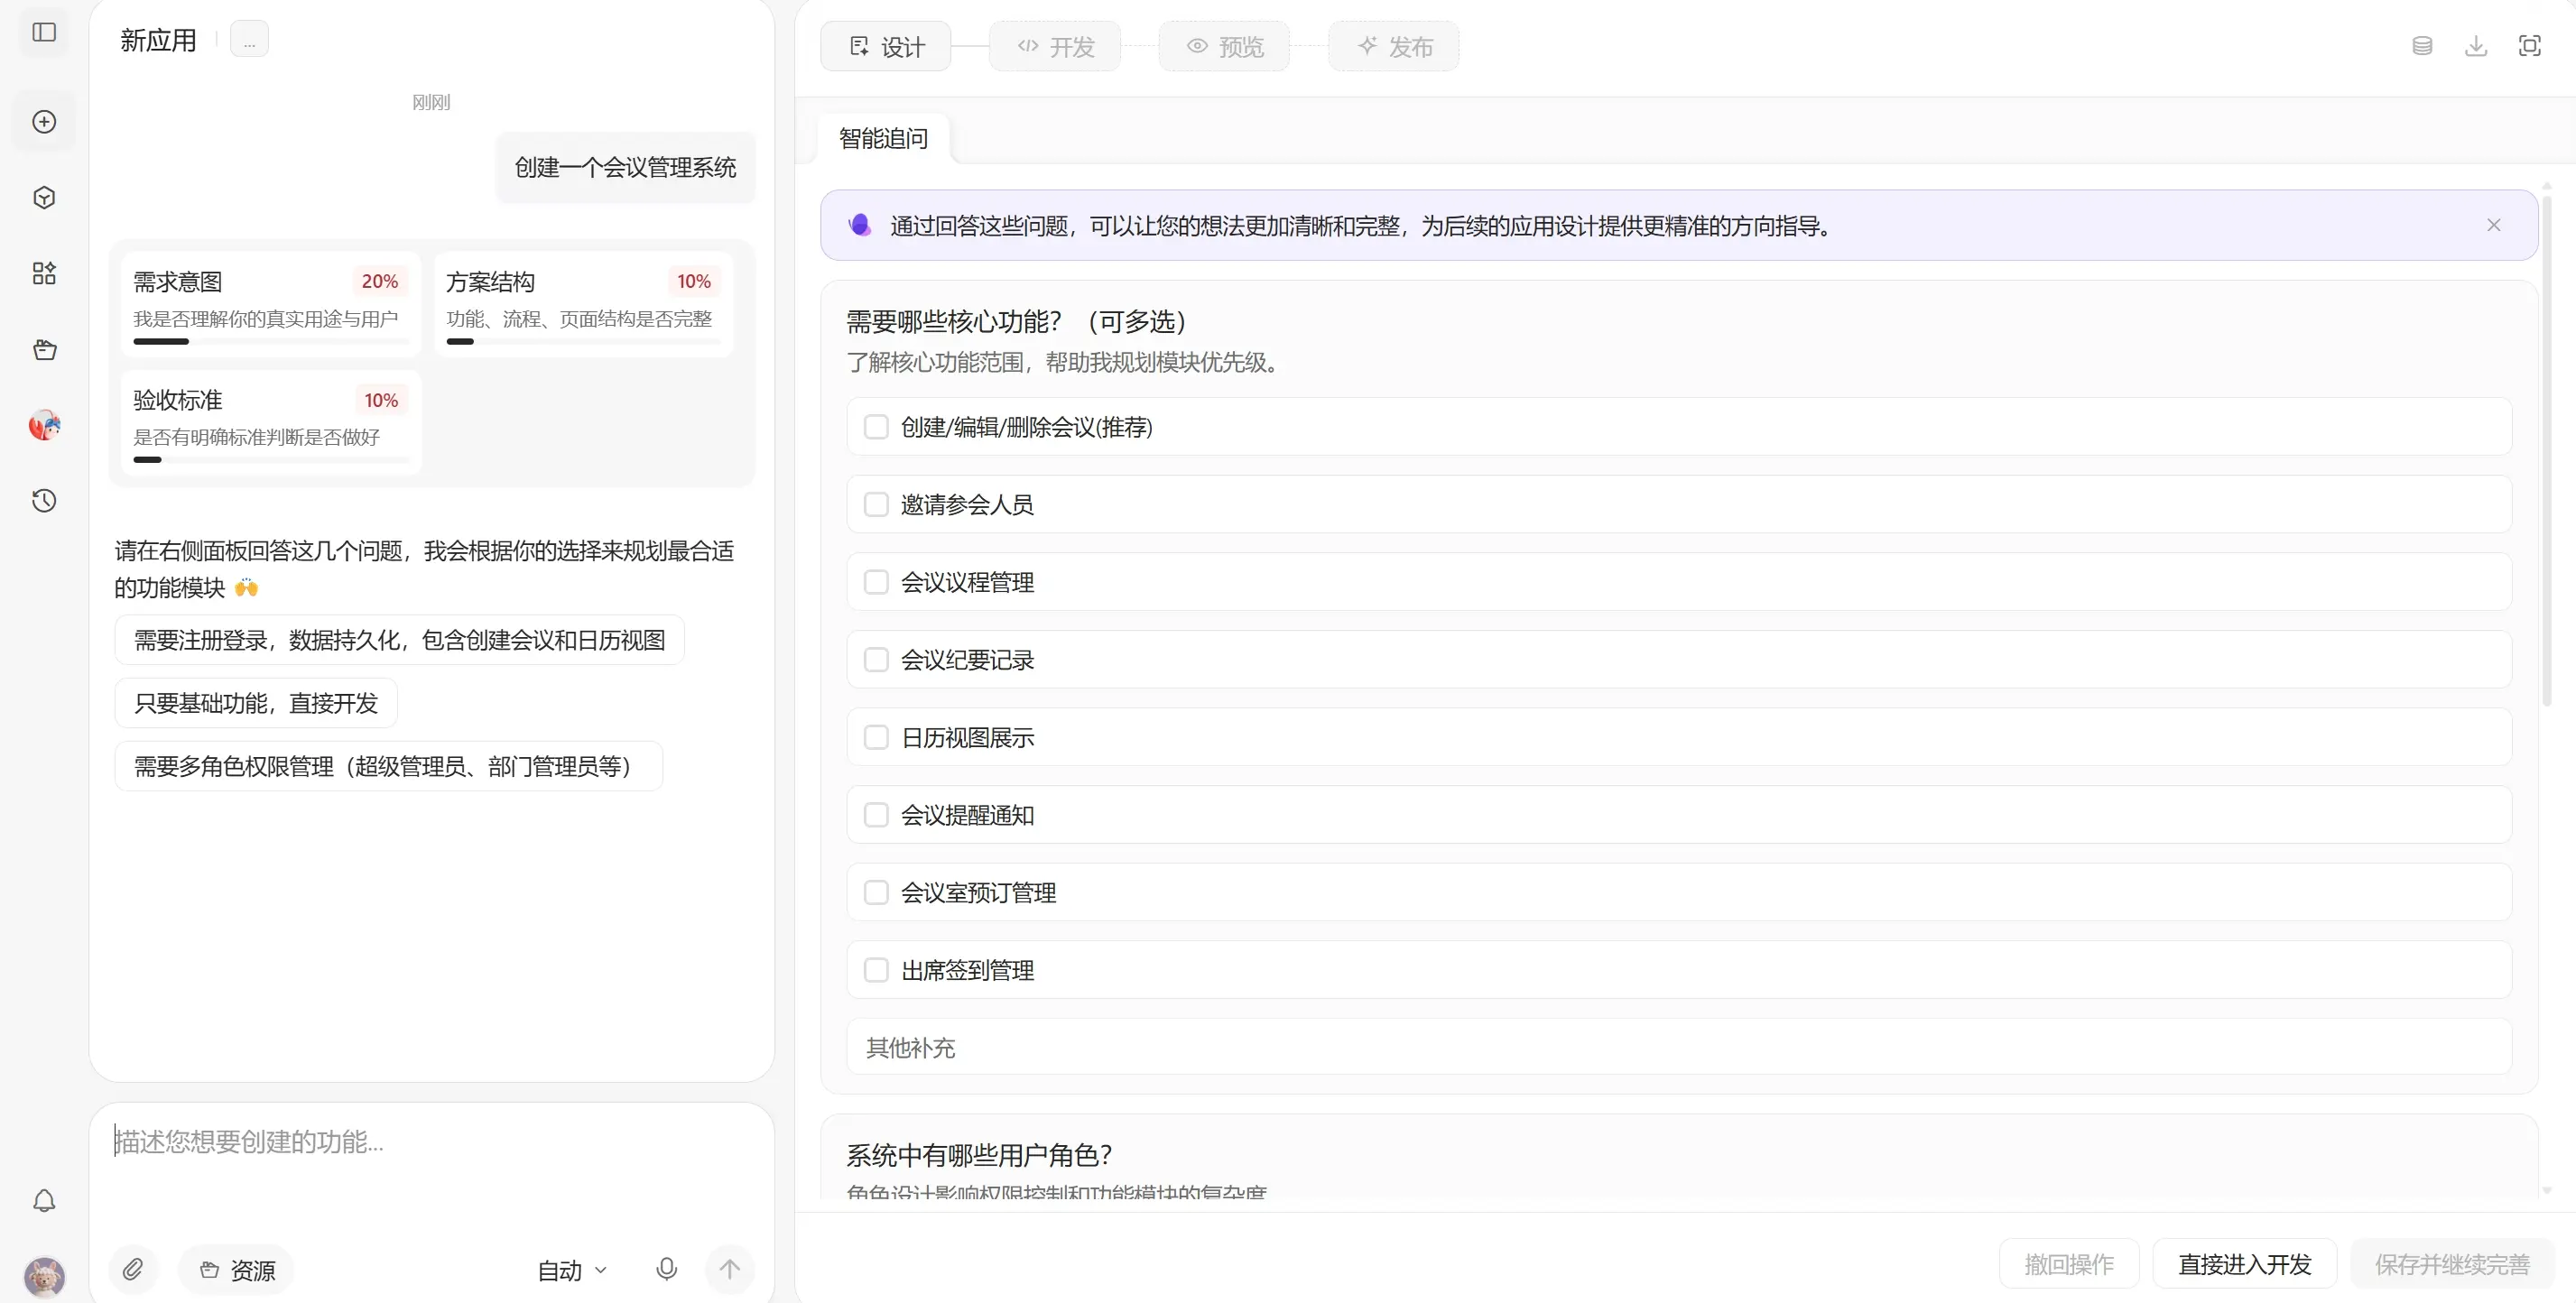Open the database icon in top toolbar
This screenshot has width=2576, height=1303.
(x=2422, y=46)
